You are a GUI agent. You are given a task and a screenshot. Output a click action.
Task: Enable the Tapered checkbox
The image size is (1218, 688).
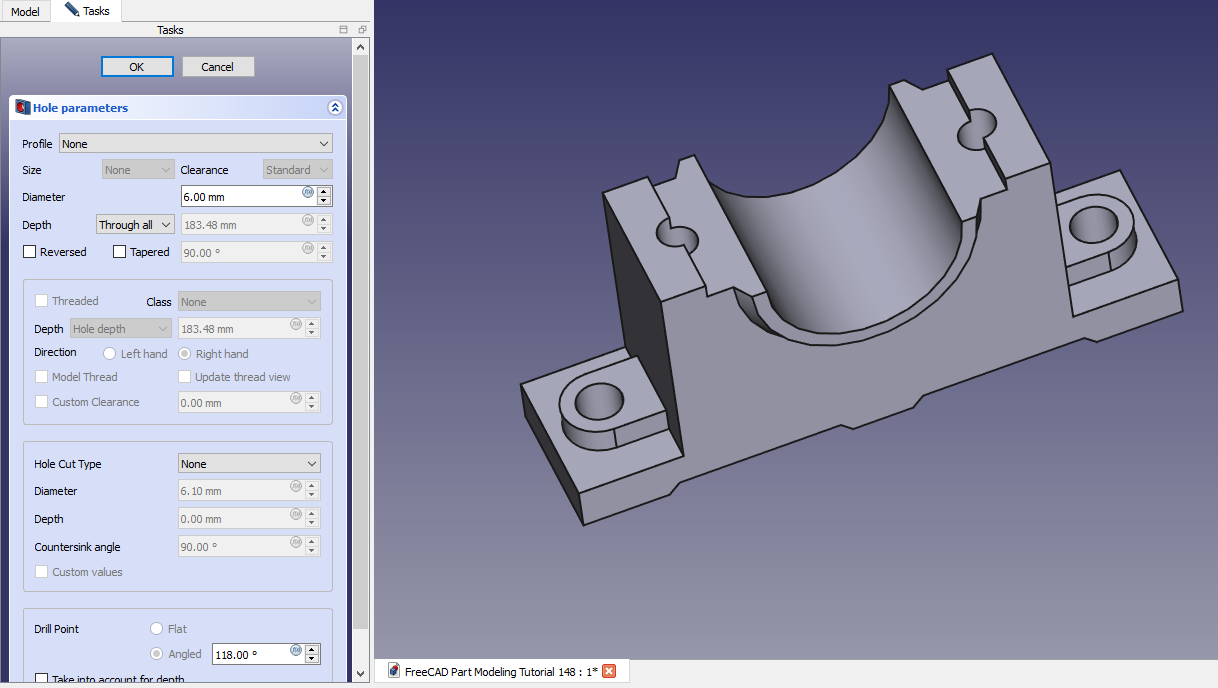click(x=119, y=252)
